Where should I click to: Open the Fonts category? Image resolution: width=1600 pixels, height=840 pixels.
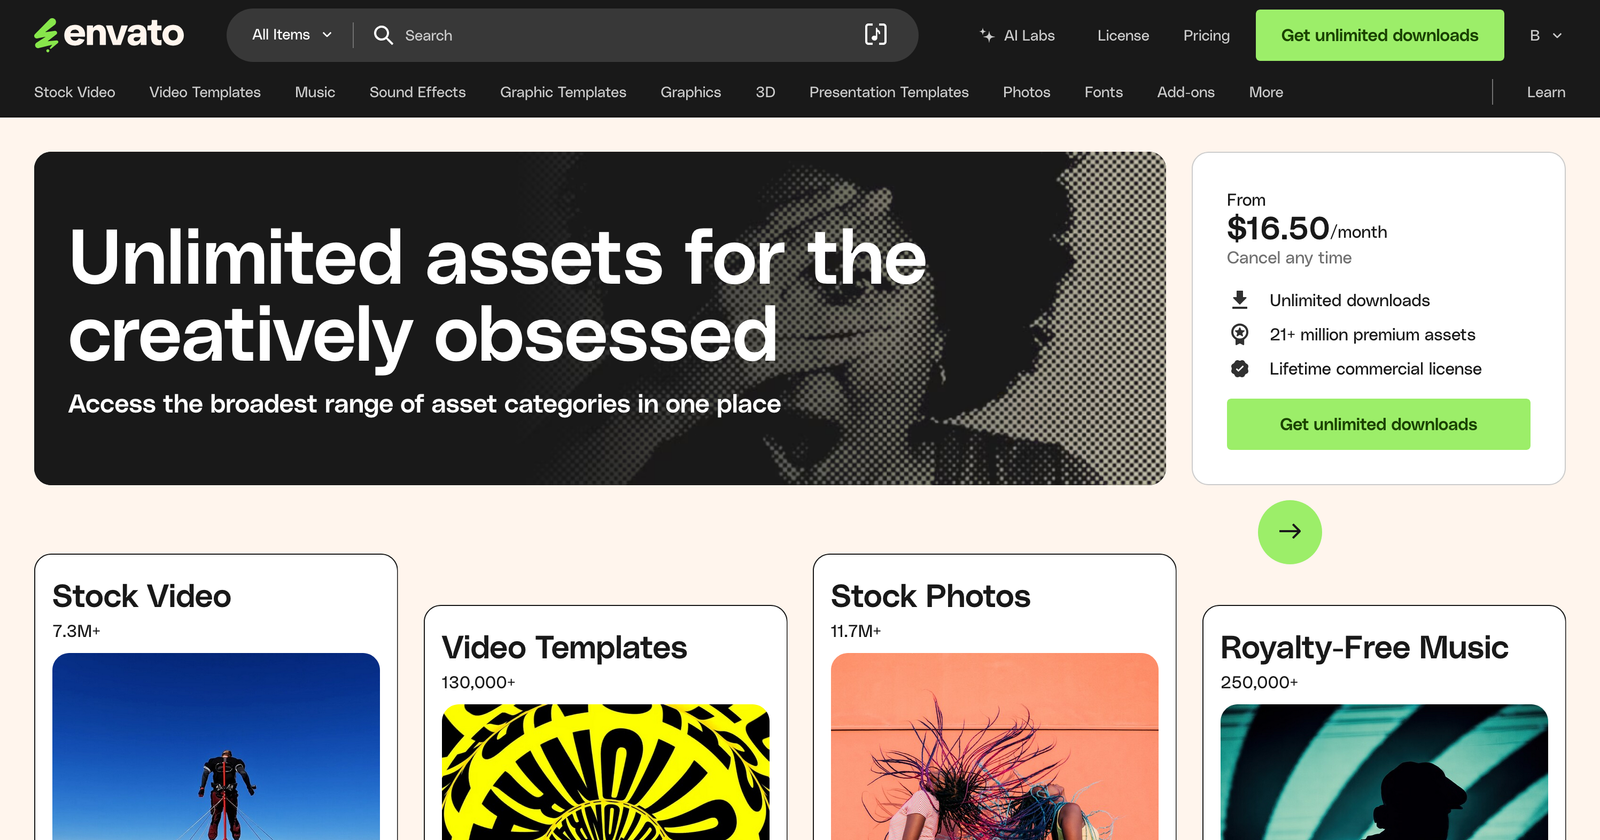tap(1104, 92)
